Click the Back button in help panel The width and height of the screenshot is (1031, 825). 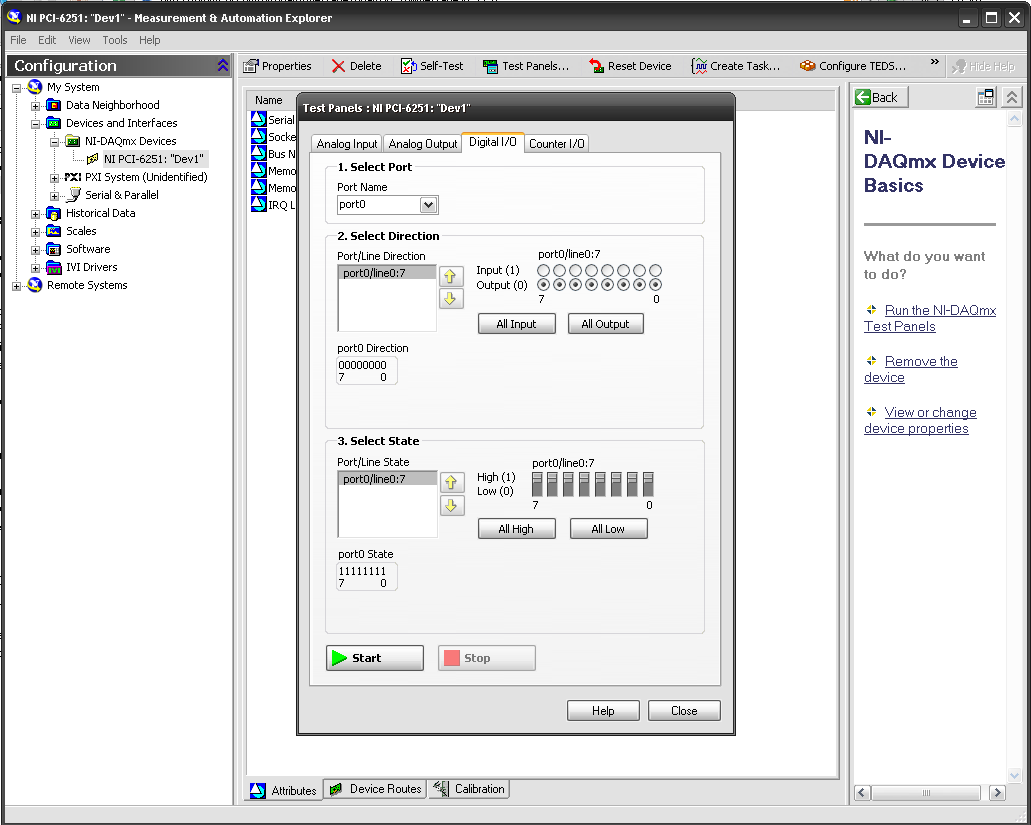(881, 97)
